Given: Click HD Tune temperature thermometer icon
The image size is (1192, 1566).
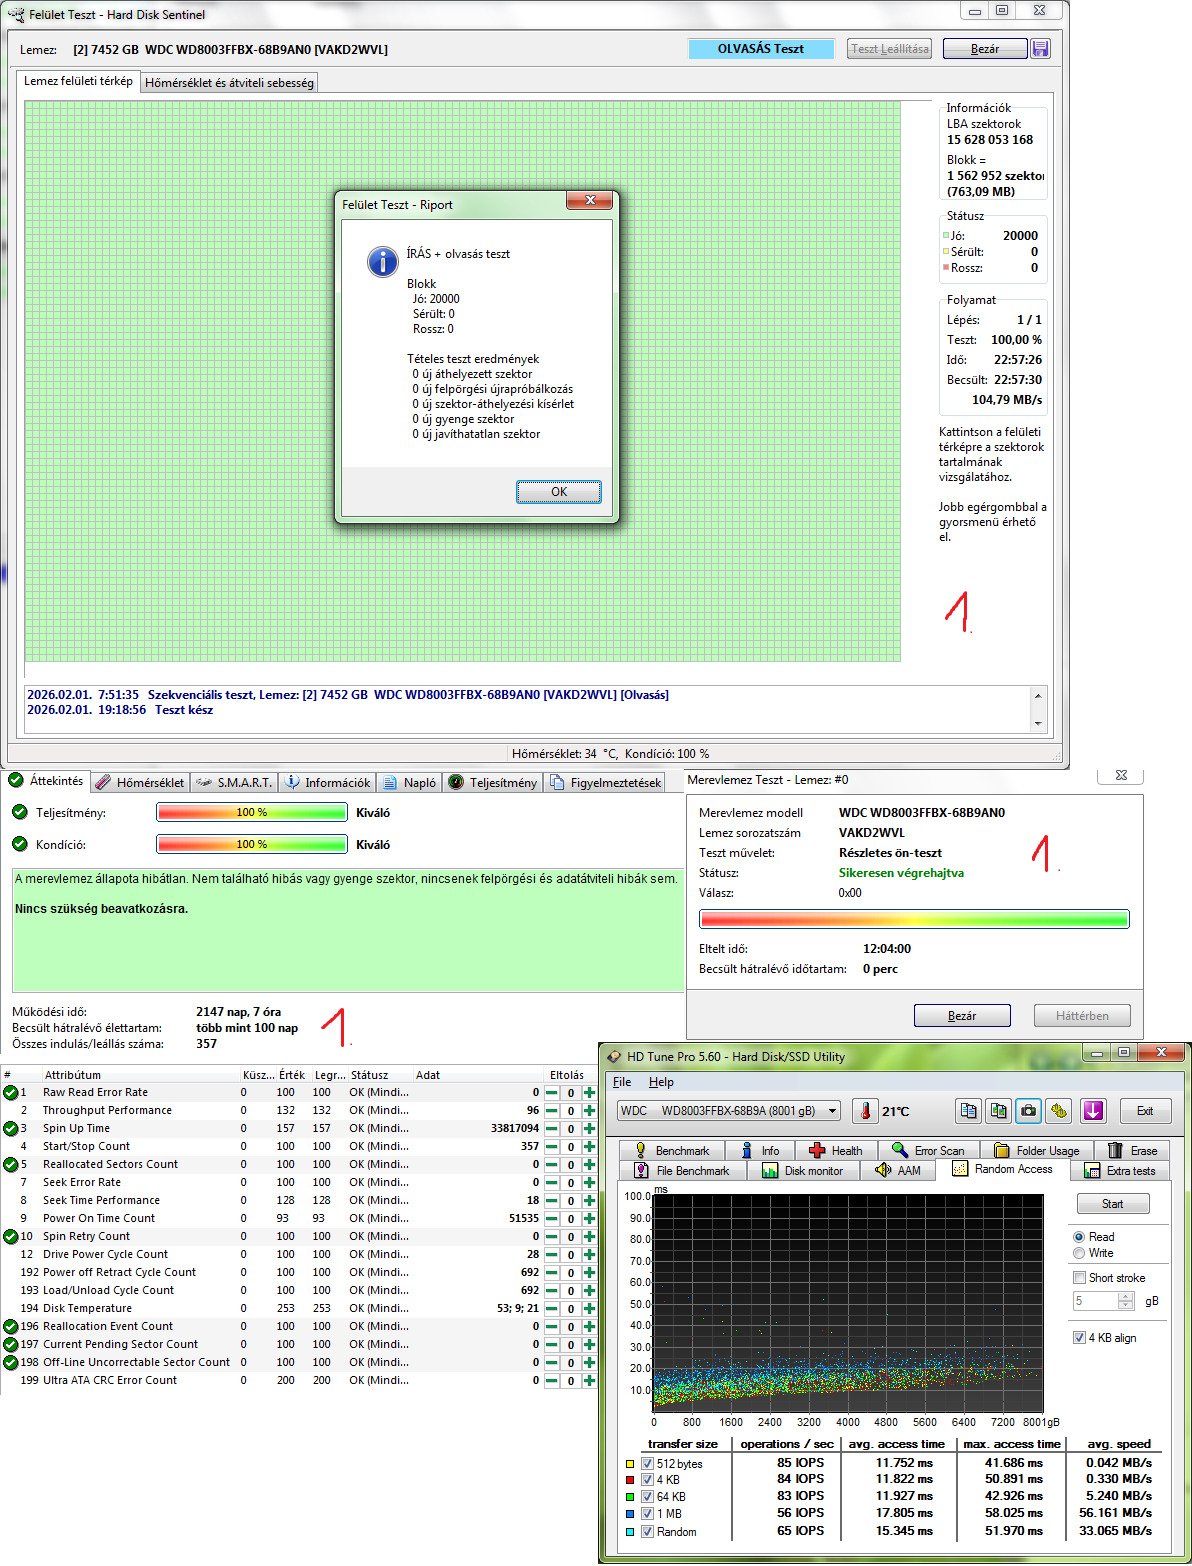Looking at the screenshot, I should point(866,1111).
